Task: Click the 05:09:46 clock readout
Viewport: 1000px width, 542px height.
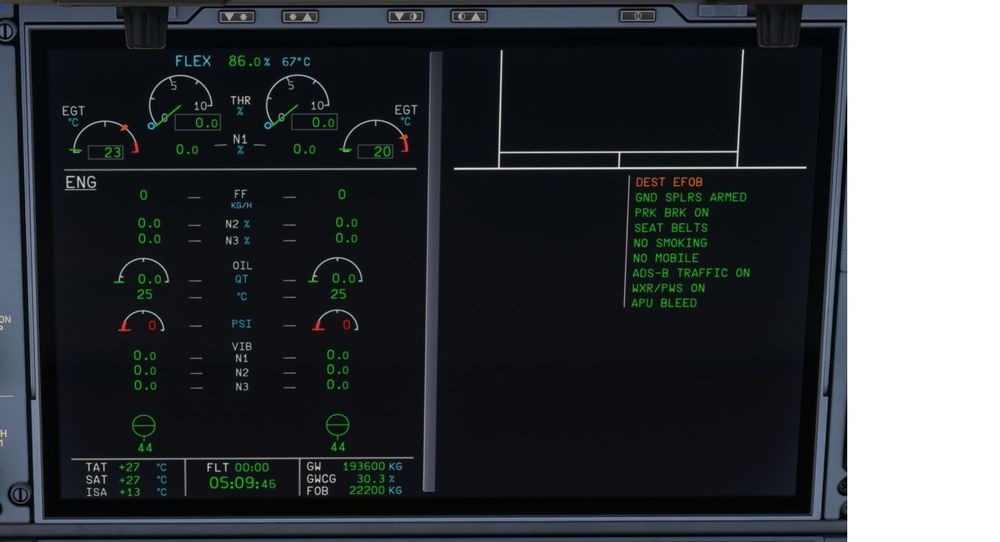Action: (242, 483)
